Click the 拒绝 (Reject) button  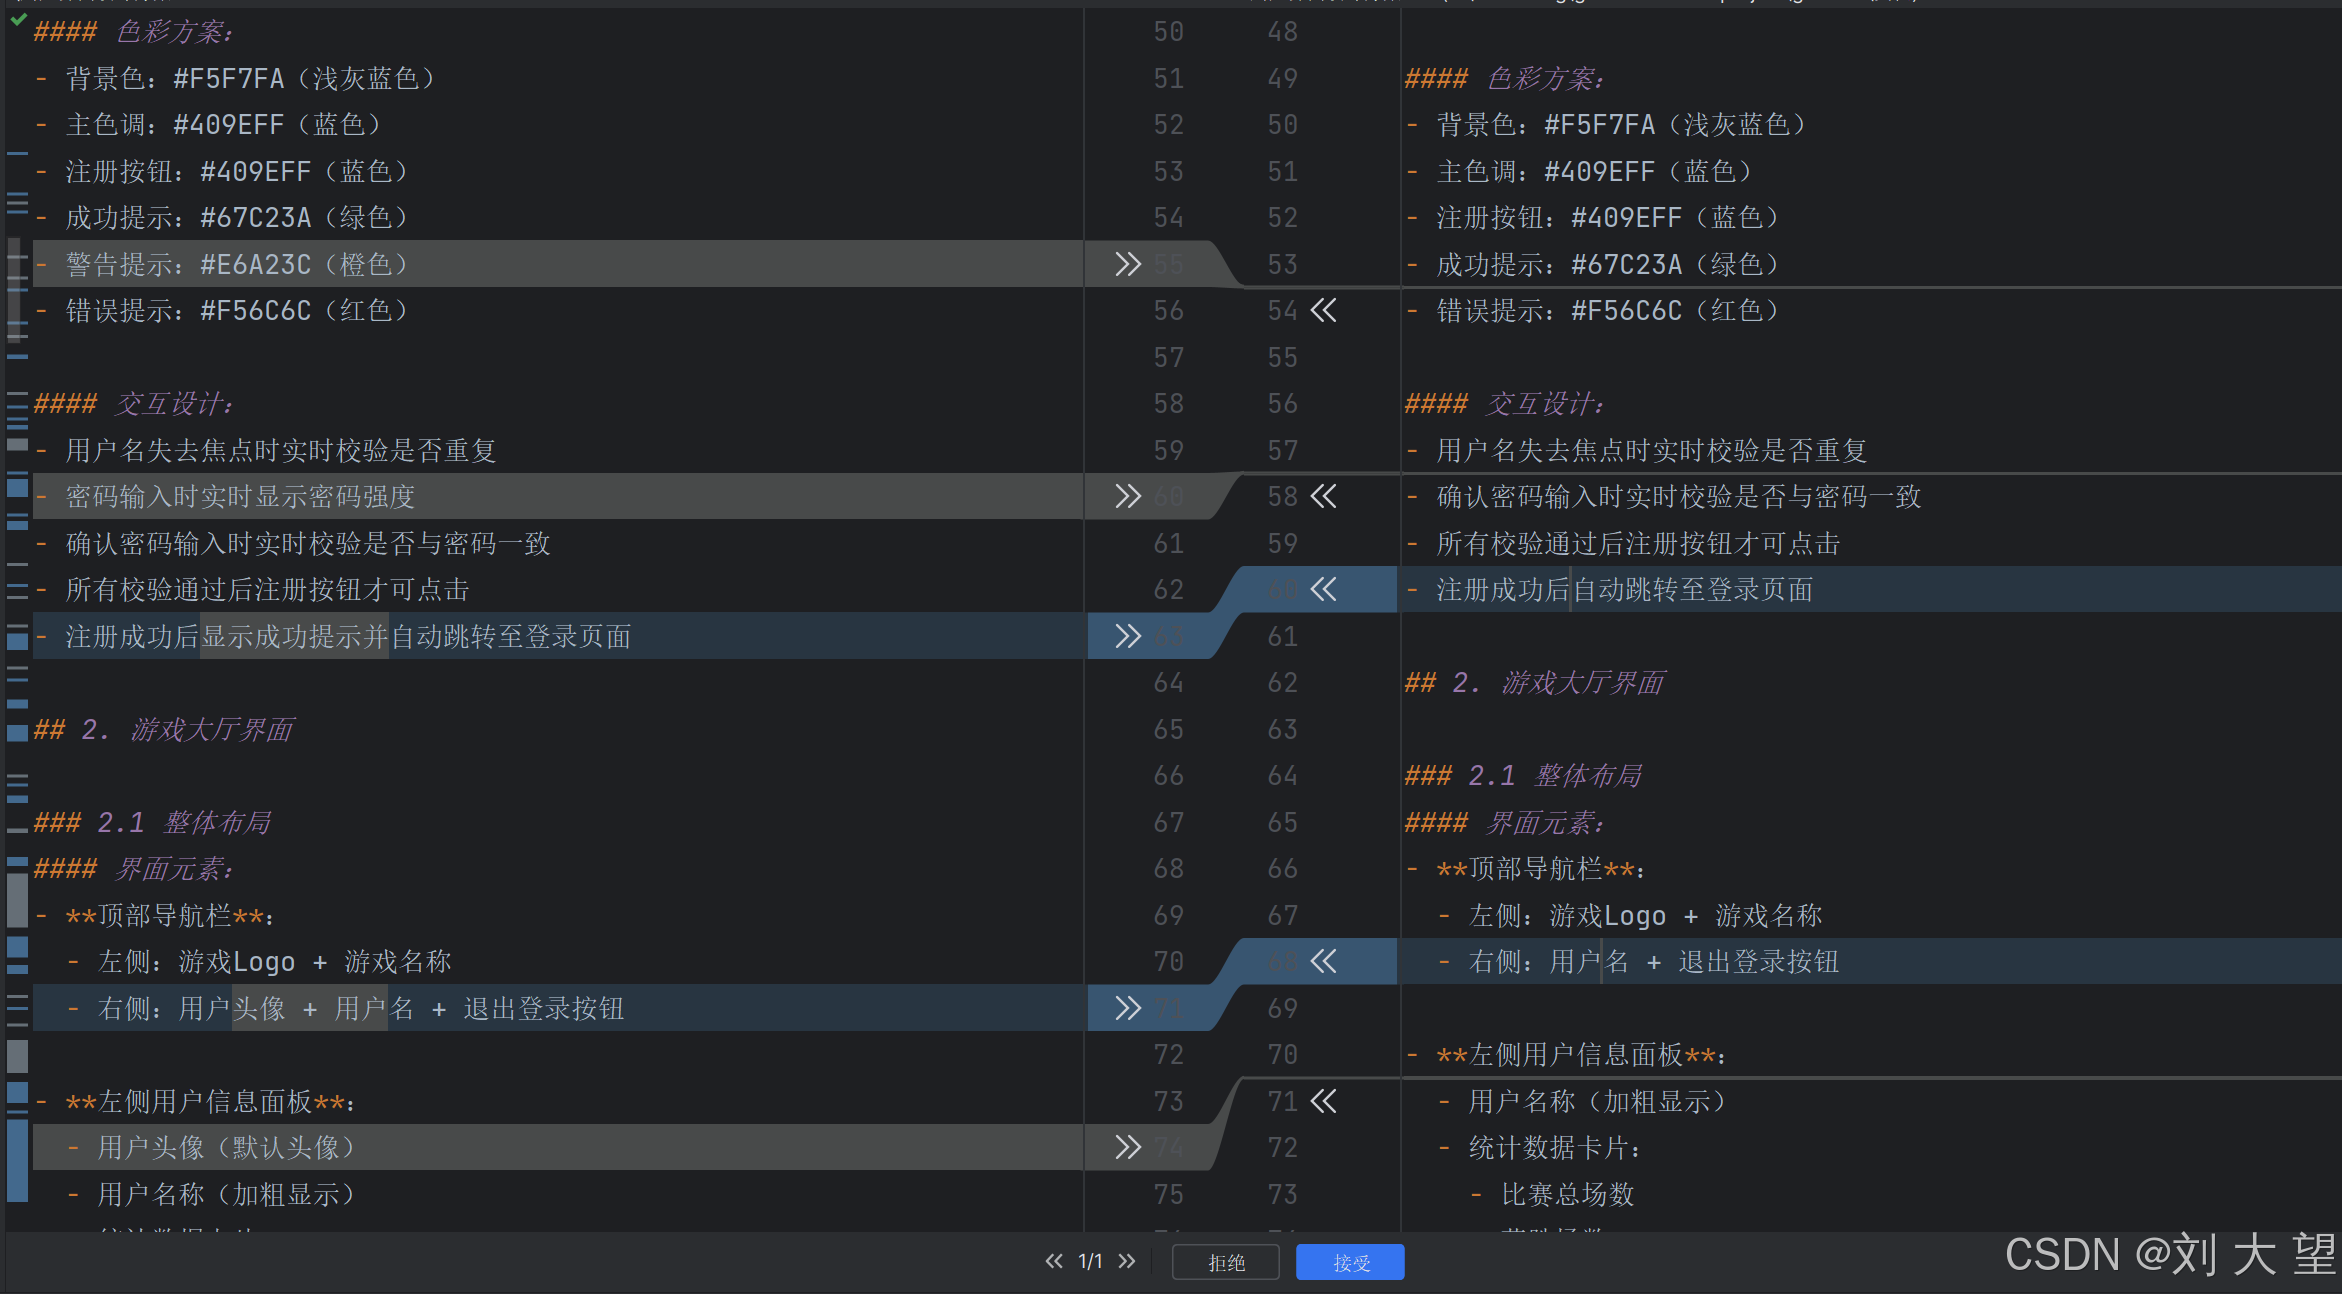click(1226, 1262)
